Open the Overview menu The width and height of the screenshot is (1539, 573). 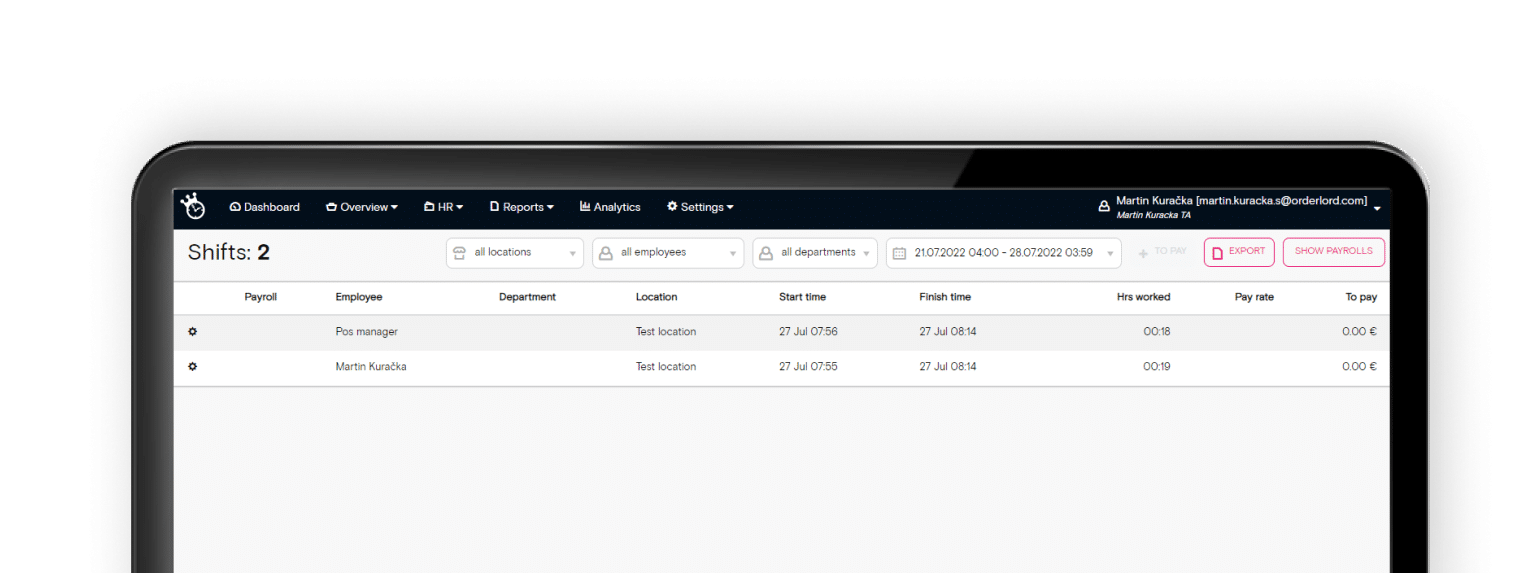tap(362, 207)
